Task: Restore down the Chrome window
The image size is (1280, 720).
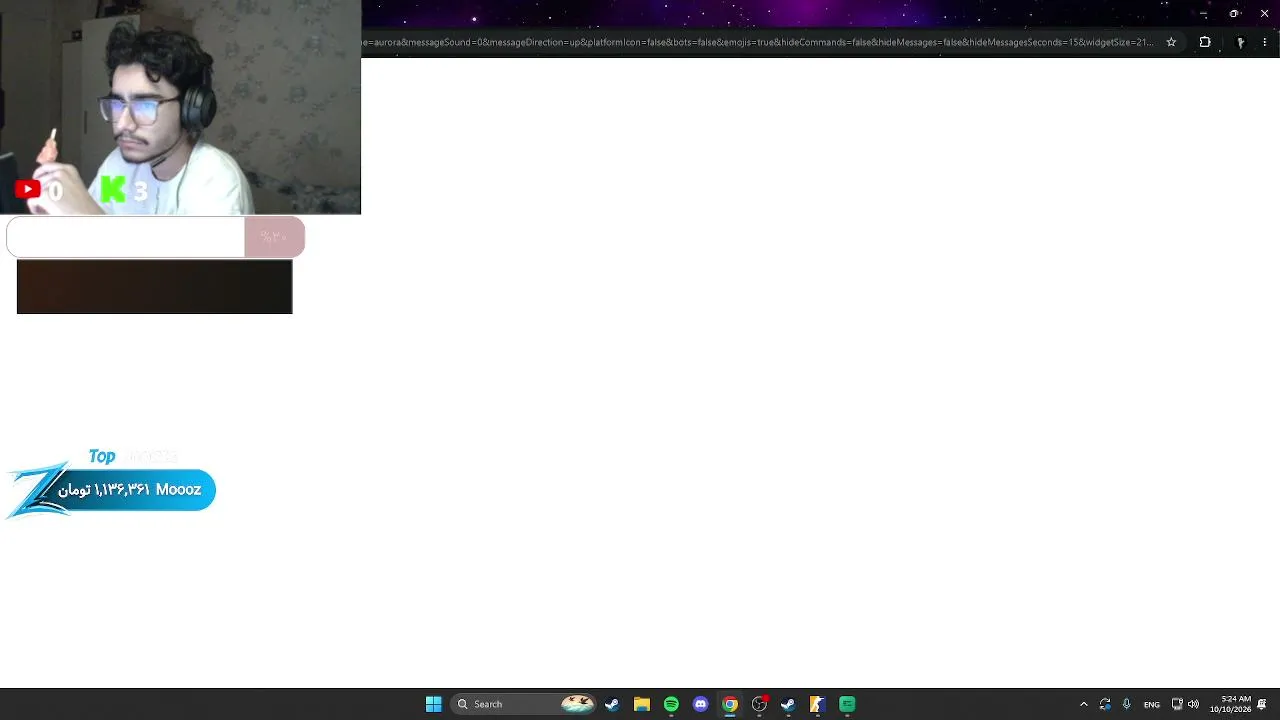Action: coord(1234,13)
